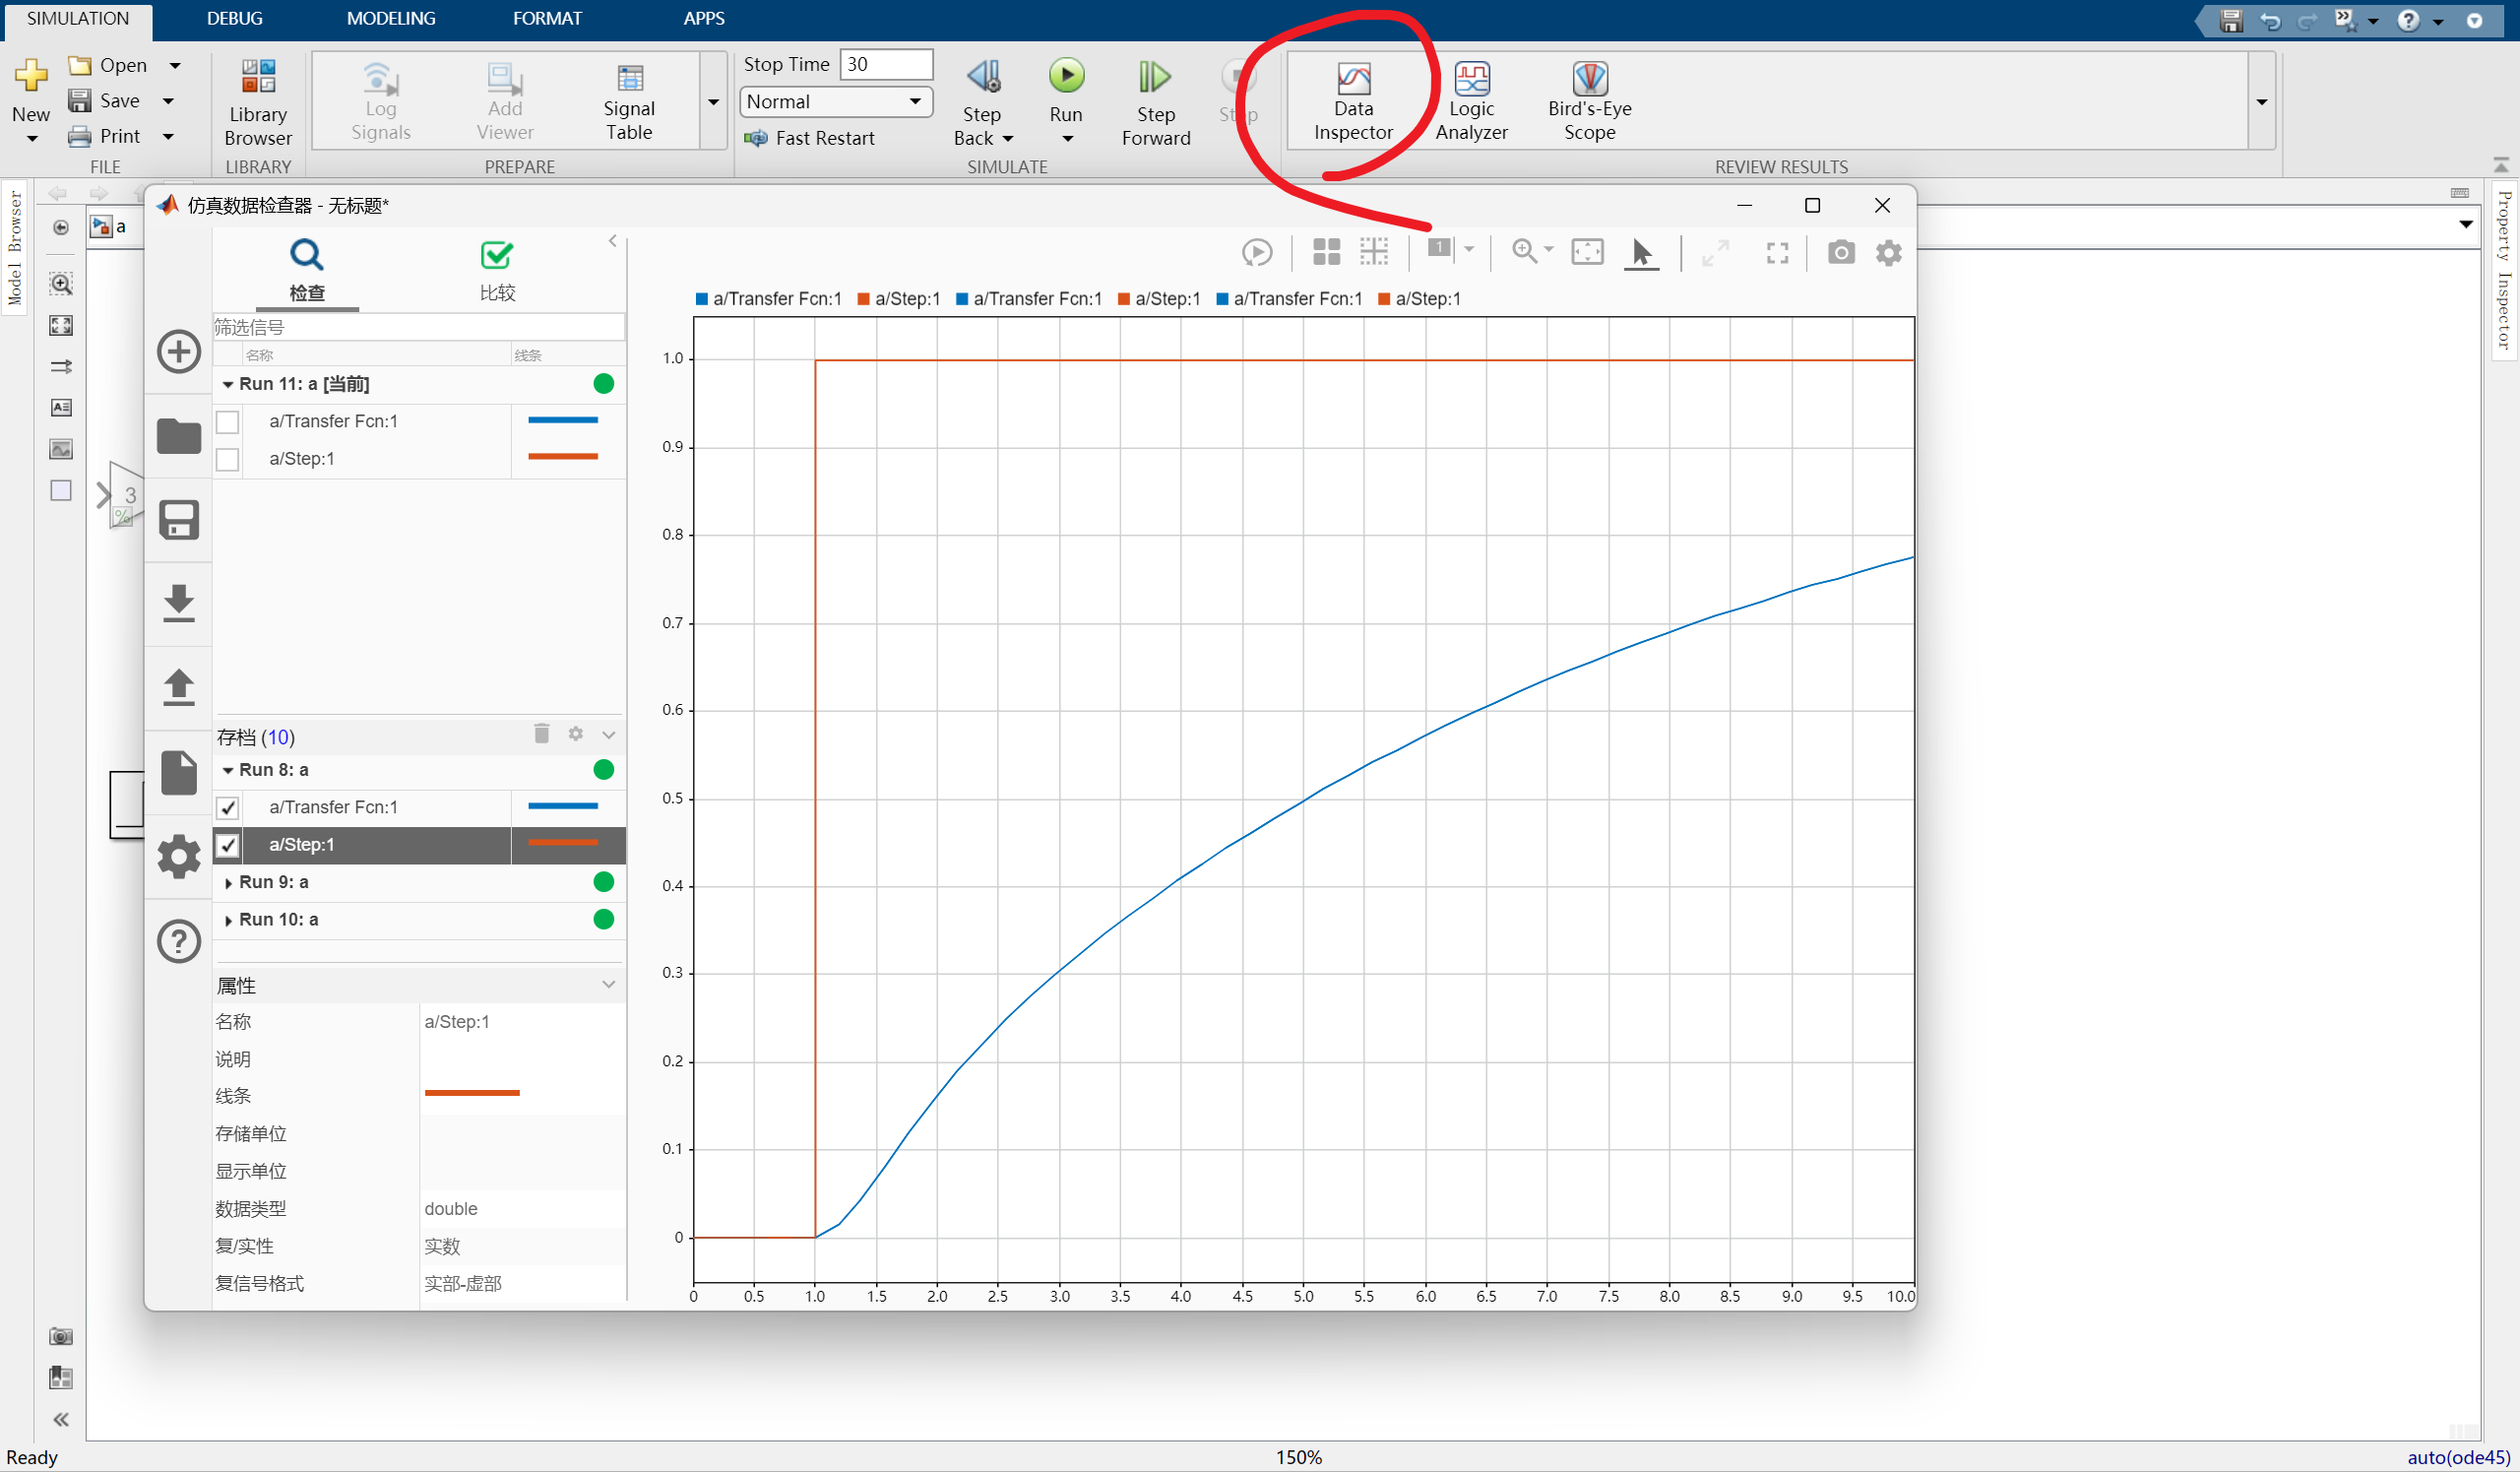Expand Run 10: a
Screen dimensions: 2520x1472
point(229,921)
